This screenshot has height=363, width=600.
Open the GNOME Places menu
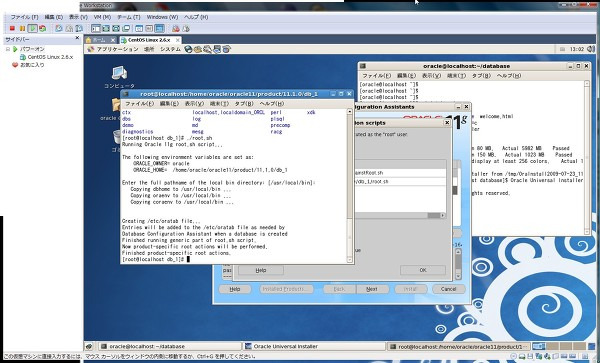tap(149, 49)
